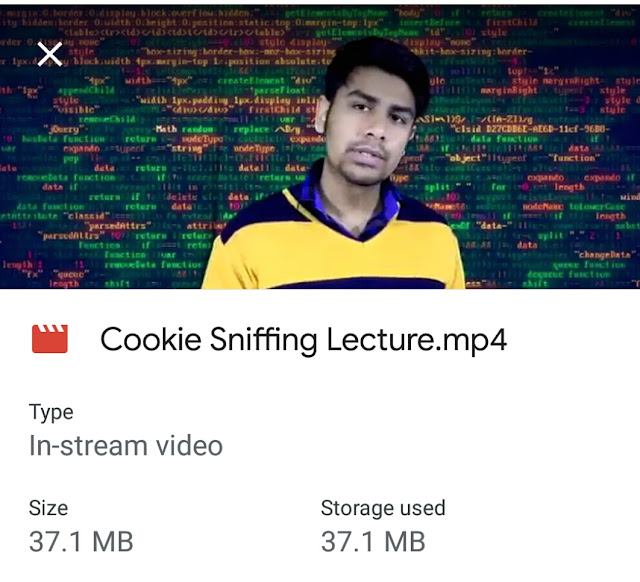The width and height of the screenshot is (640, 582).
Task: Click the red clapperboard video file icon
Action: click(50, 339)
